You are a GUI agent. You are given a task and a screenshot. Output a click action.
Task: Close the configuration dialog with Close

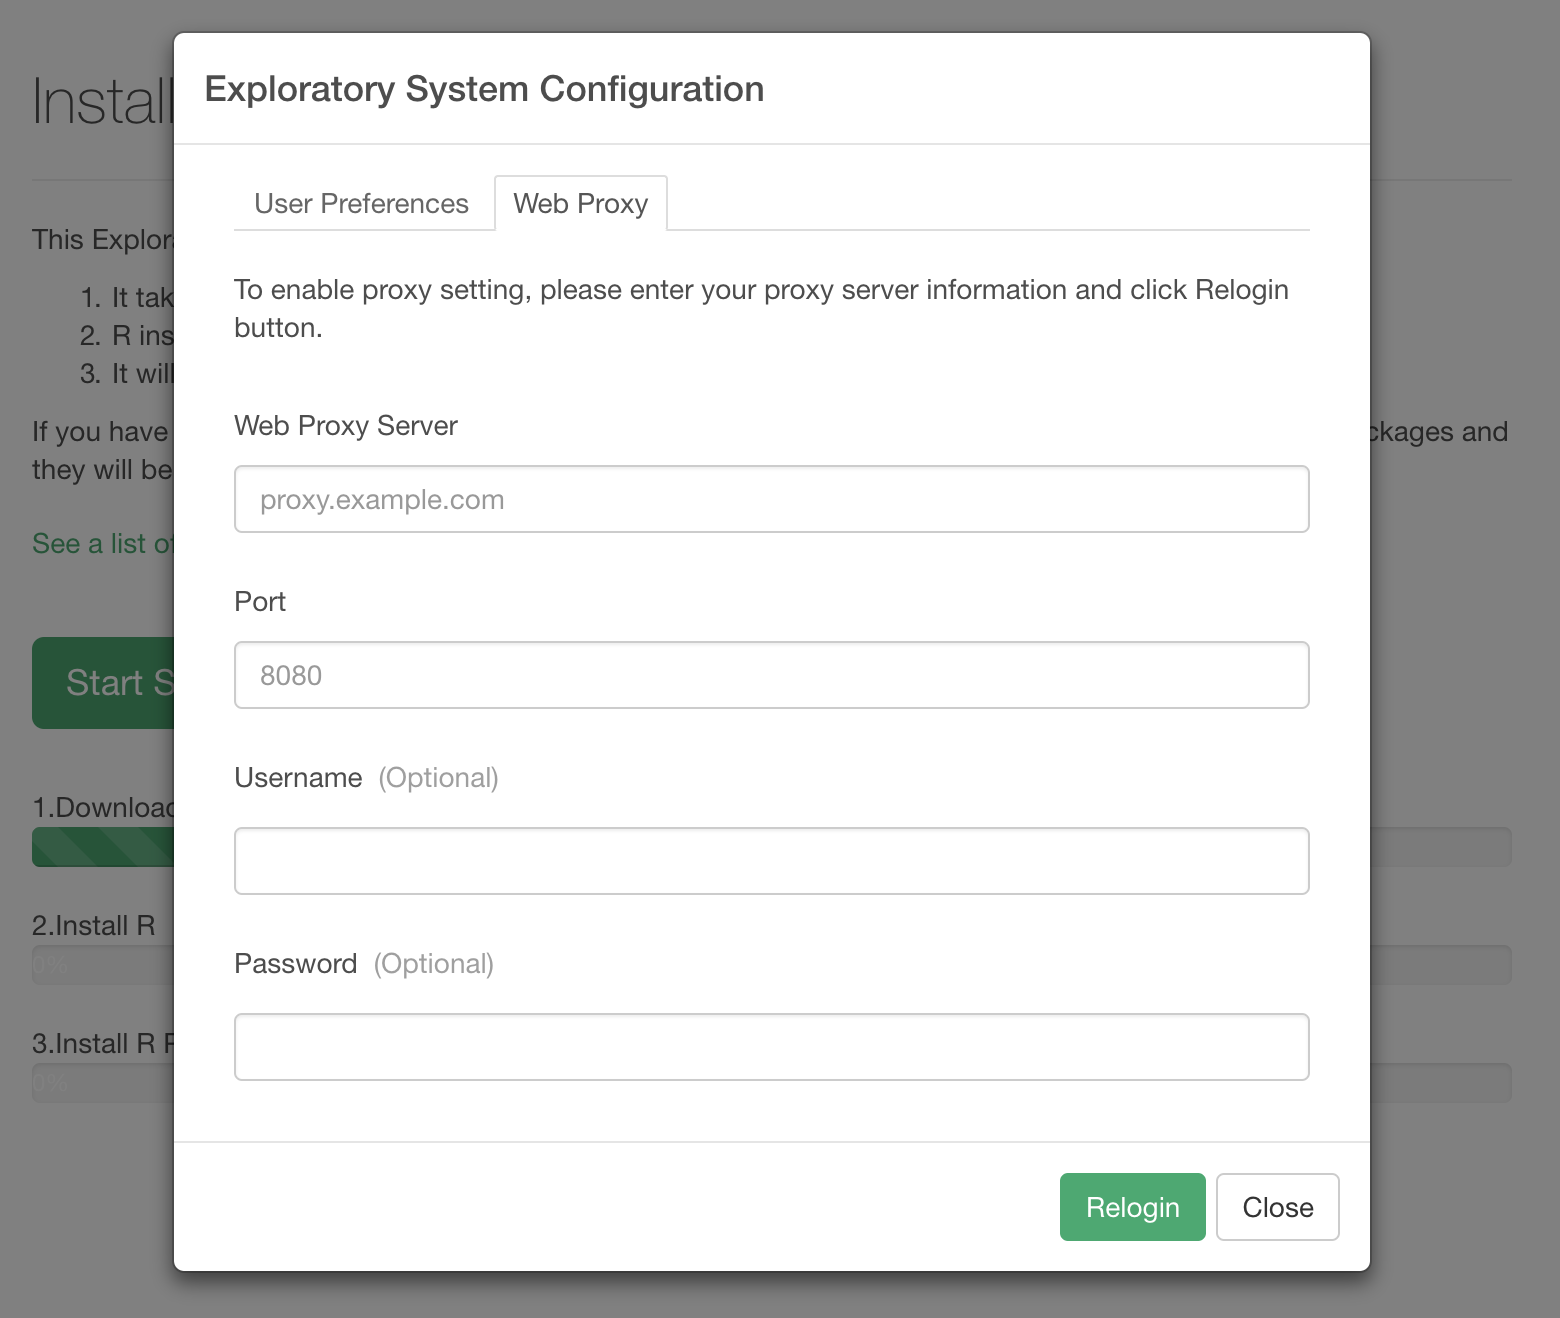[1277, 1207]
